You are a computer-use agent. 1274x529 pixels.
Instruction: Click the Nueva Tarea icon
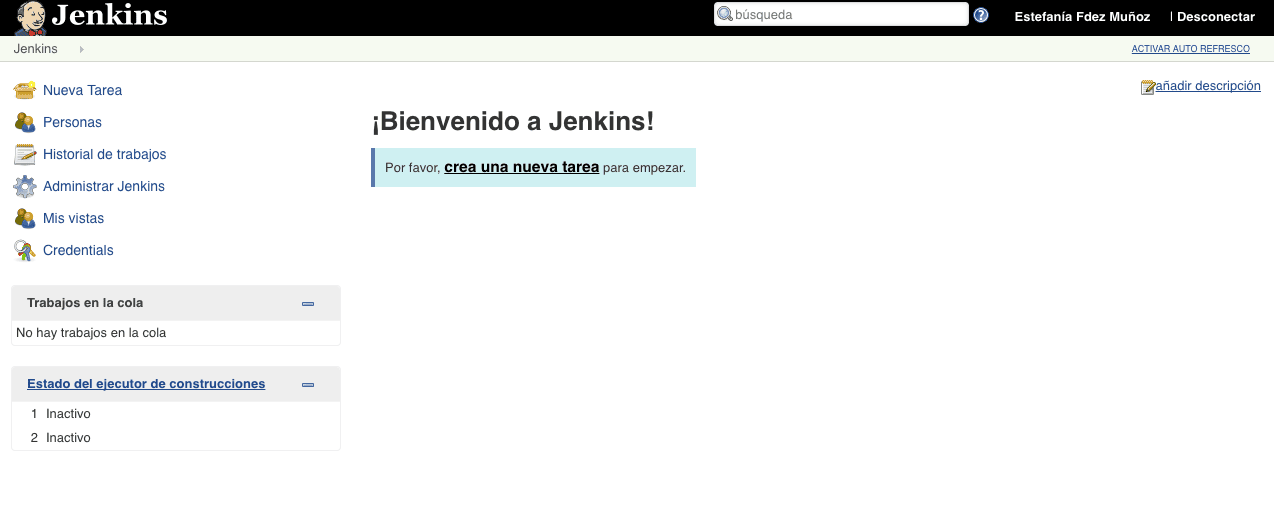[x=25, y=90]
